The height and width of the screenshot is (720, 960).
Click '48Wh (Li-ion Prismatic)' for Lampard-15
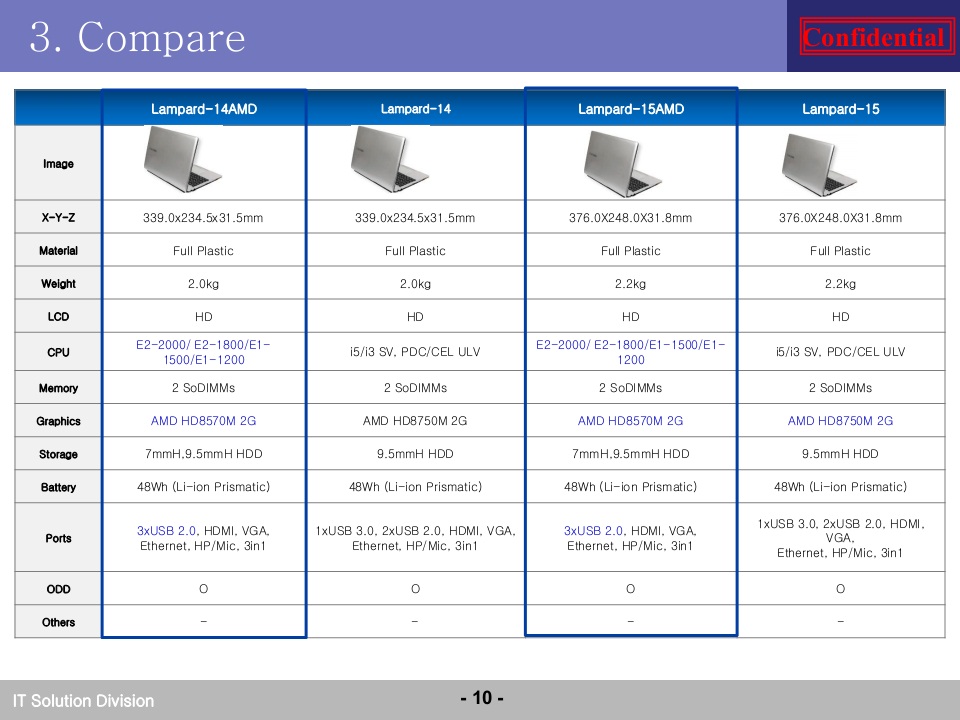point(840,487)
